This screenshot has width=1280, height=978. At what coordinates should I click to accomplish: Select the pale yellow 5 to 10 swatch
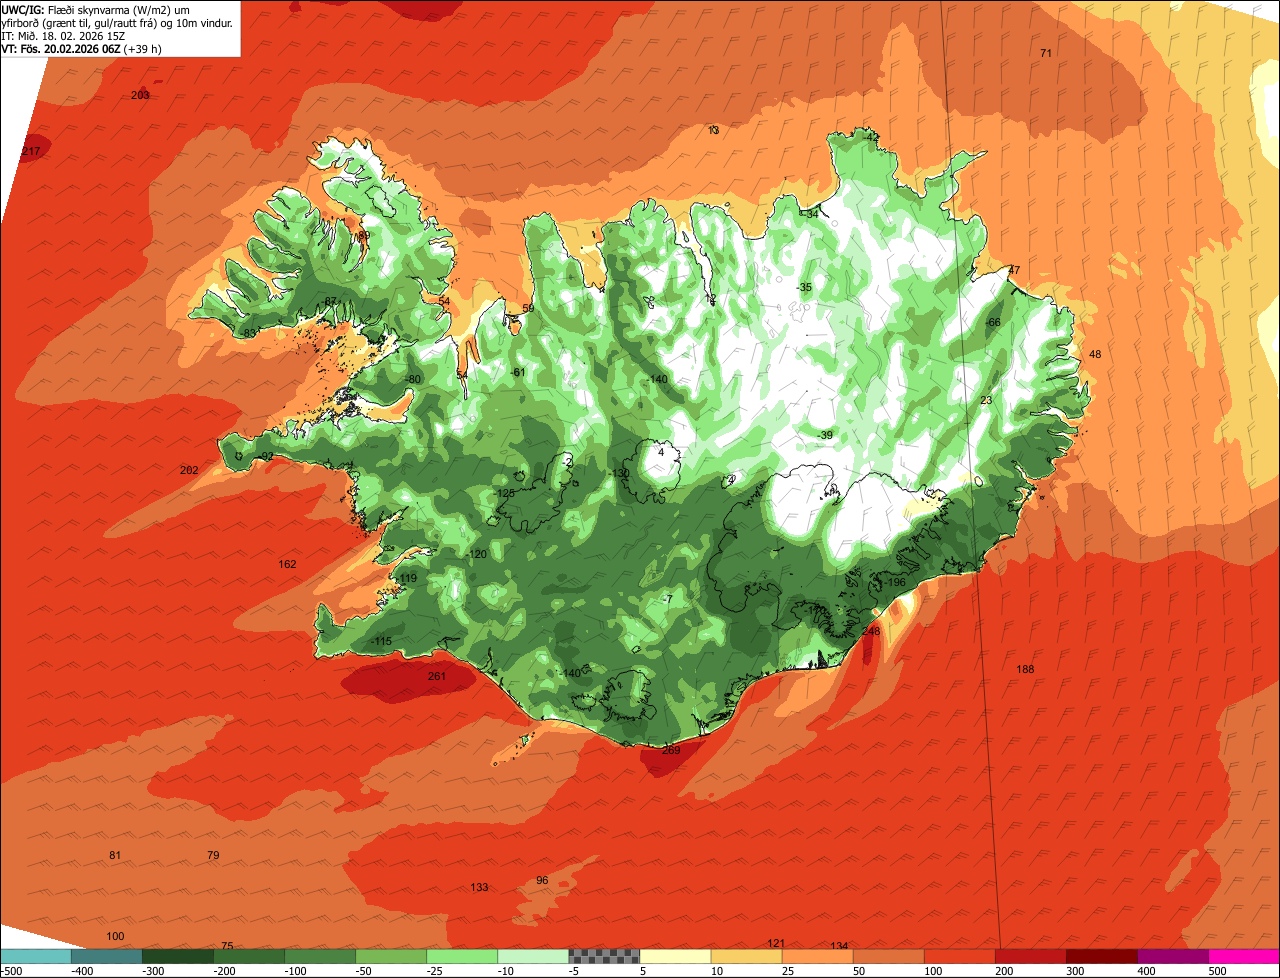pos(675,956)
